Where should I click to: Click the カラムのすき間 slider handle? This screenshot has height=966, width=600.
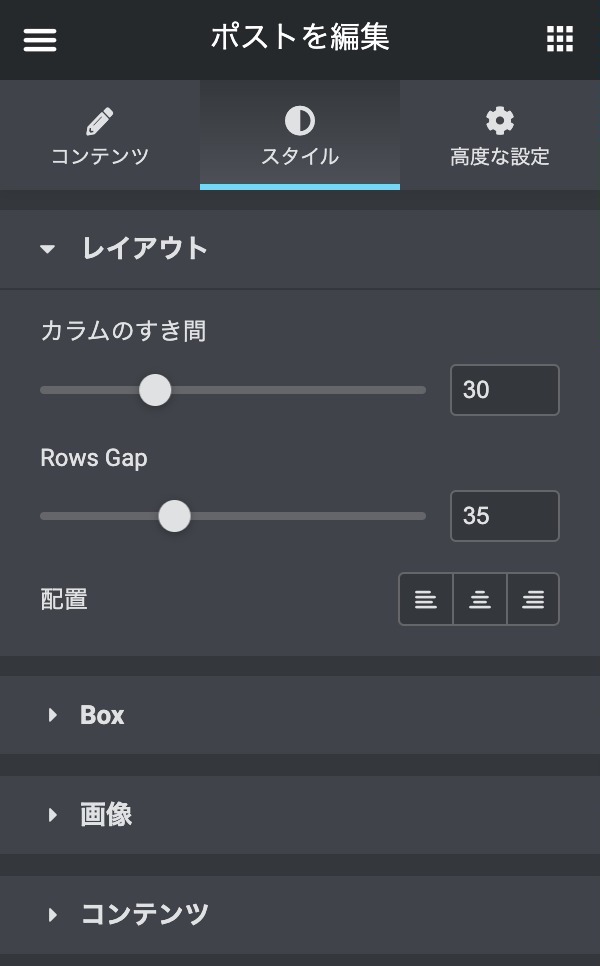point(155,390)
